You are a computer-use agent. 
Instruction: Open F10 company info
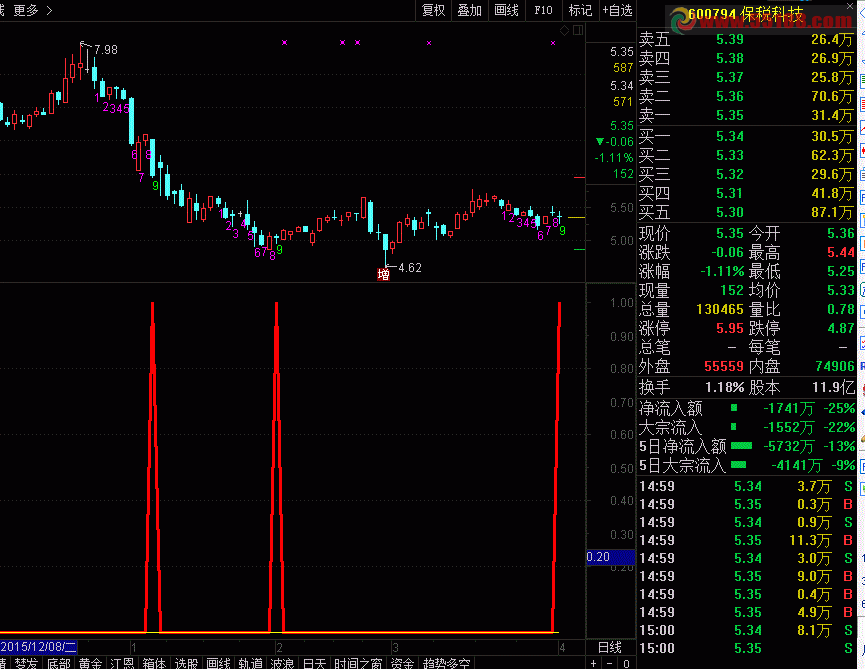(x=543, y=10)
